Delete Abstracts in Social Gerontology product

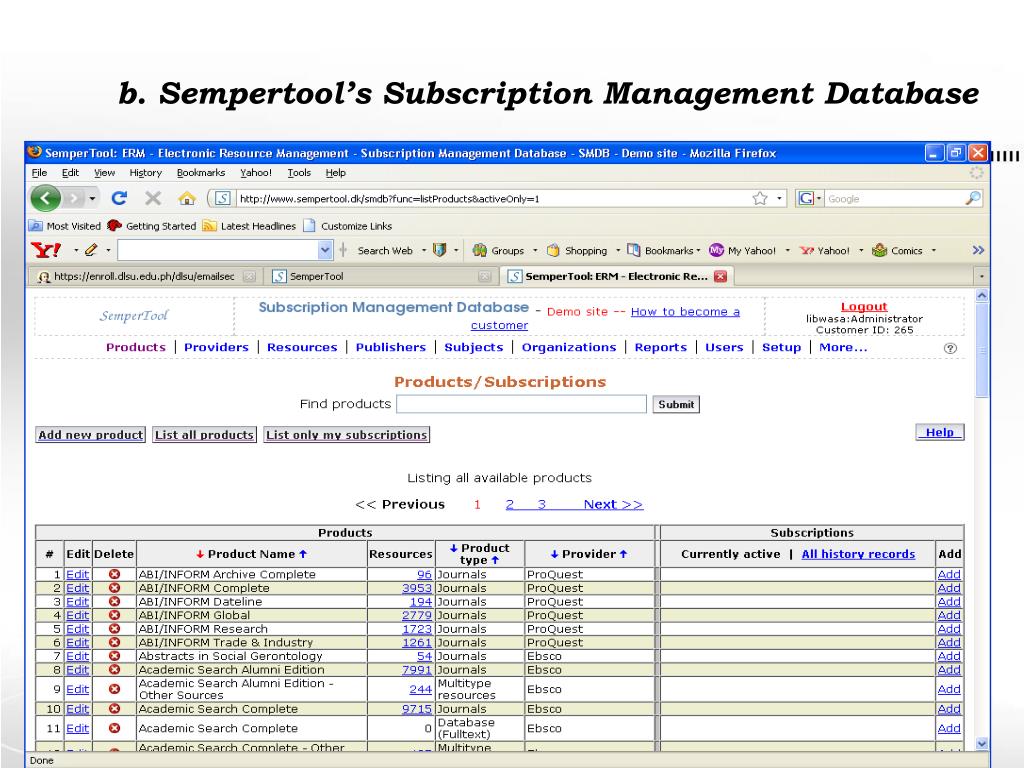[114, 656]
